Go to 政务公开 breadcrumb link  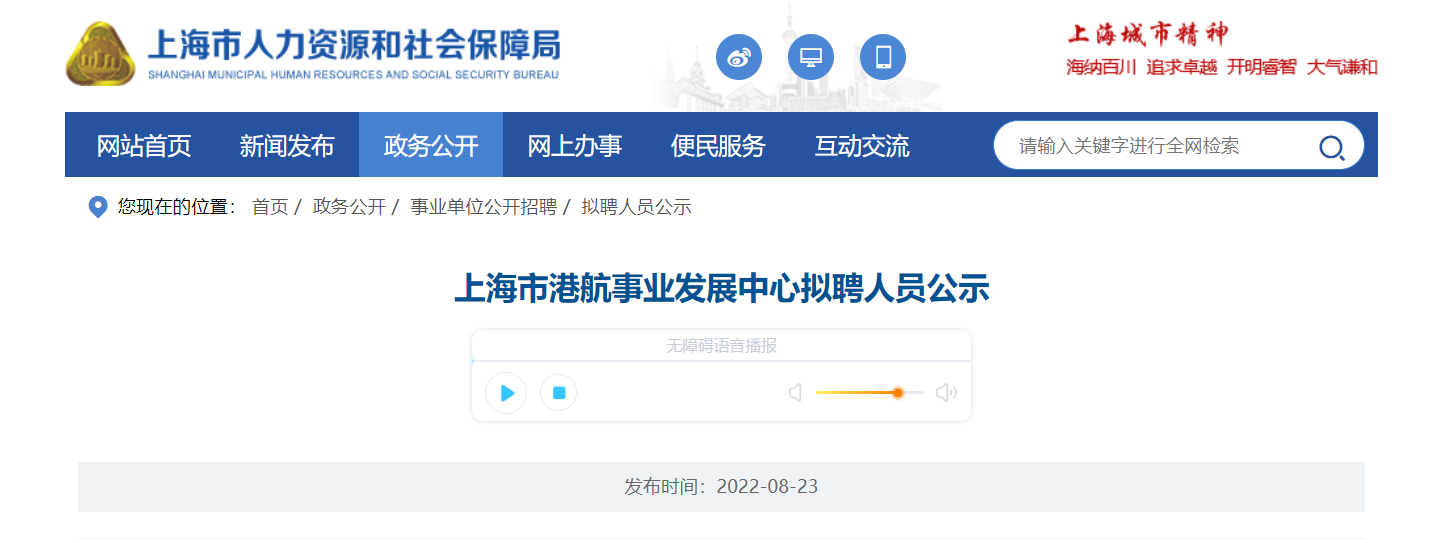click(x=349, y=207)
